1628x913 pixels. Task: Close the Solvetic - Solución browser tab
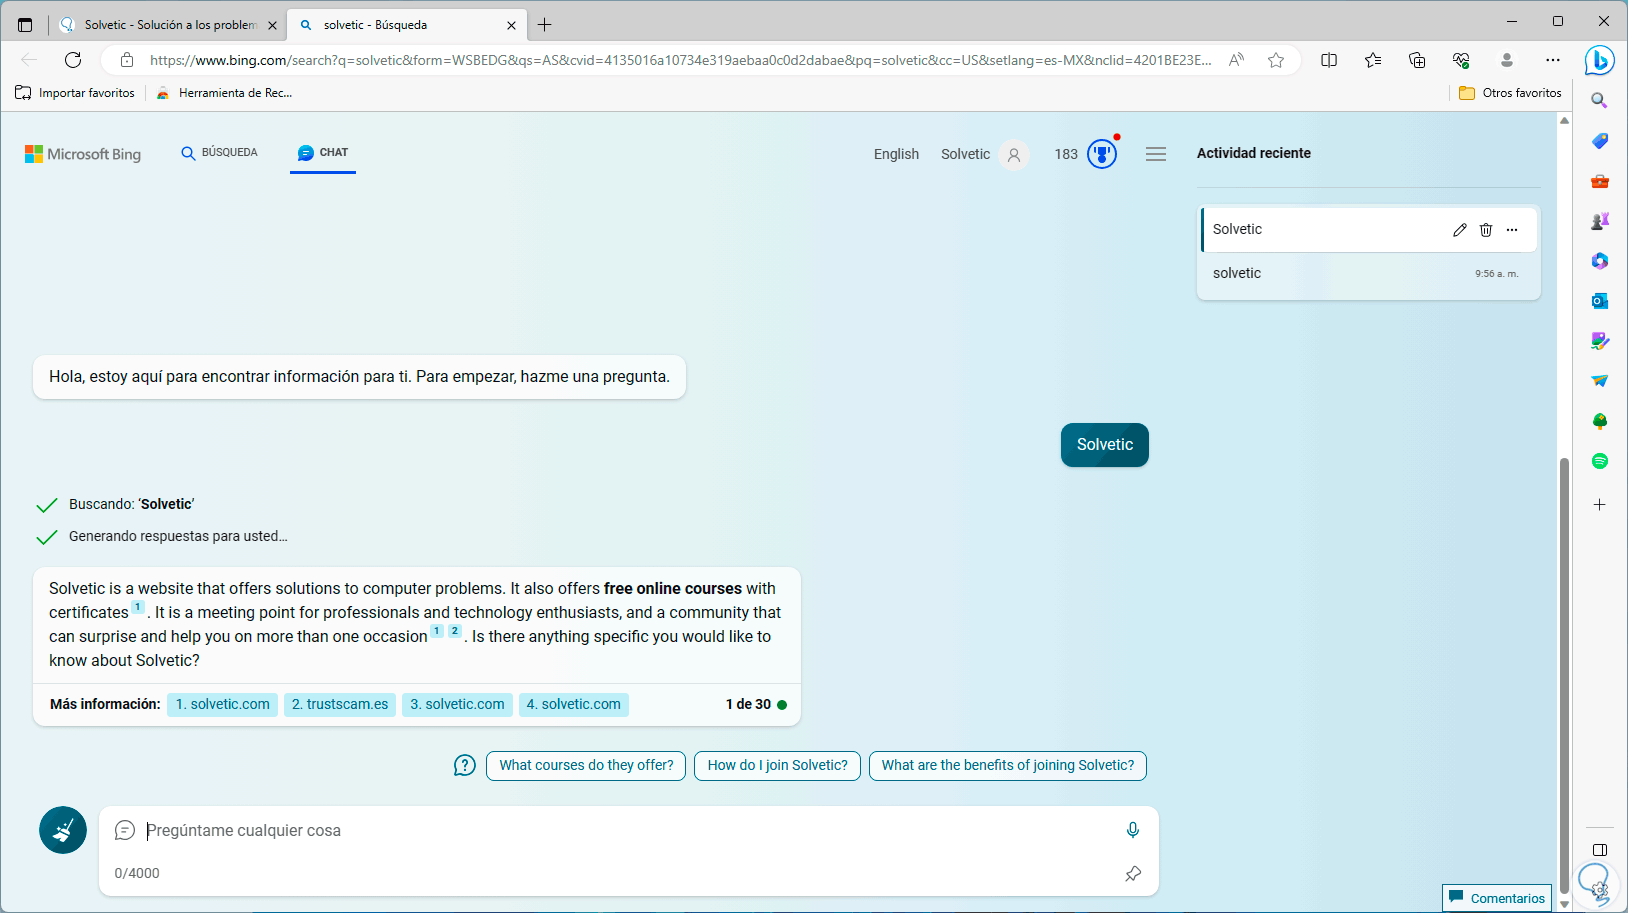click(272, 25)
